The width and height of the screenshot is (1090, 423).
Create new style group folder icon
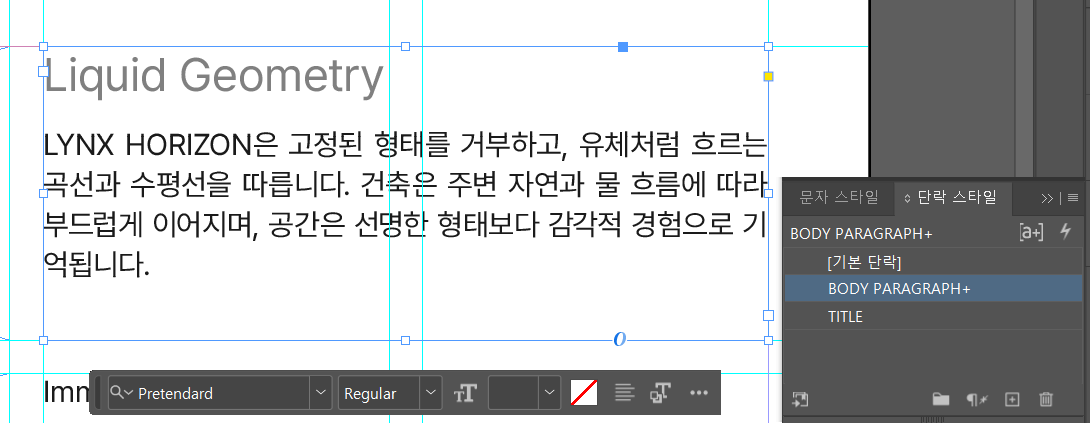coord(941,399)
